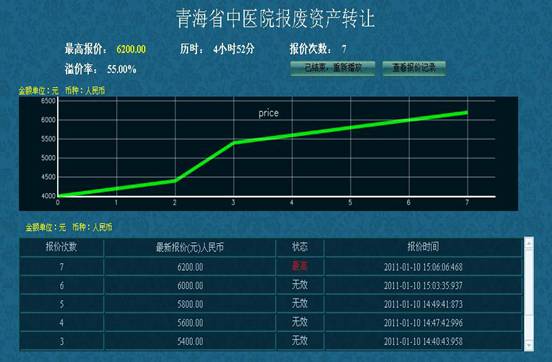Open 查看报价记录 bid records button
The image size is (552, 362).
point(414,68)
